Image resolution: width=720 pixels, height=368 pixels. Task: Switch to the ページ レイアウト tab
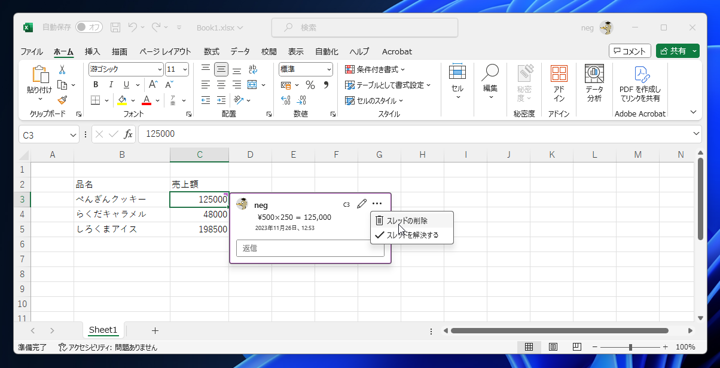click(x=165, y=51)
